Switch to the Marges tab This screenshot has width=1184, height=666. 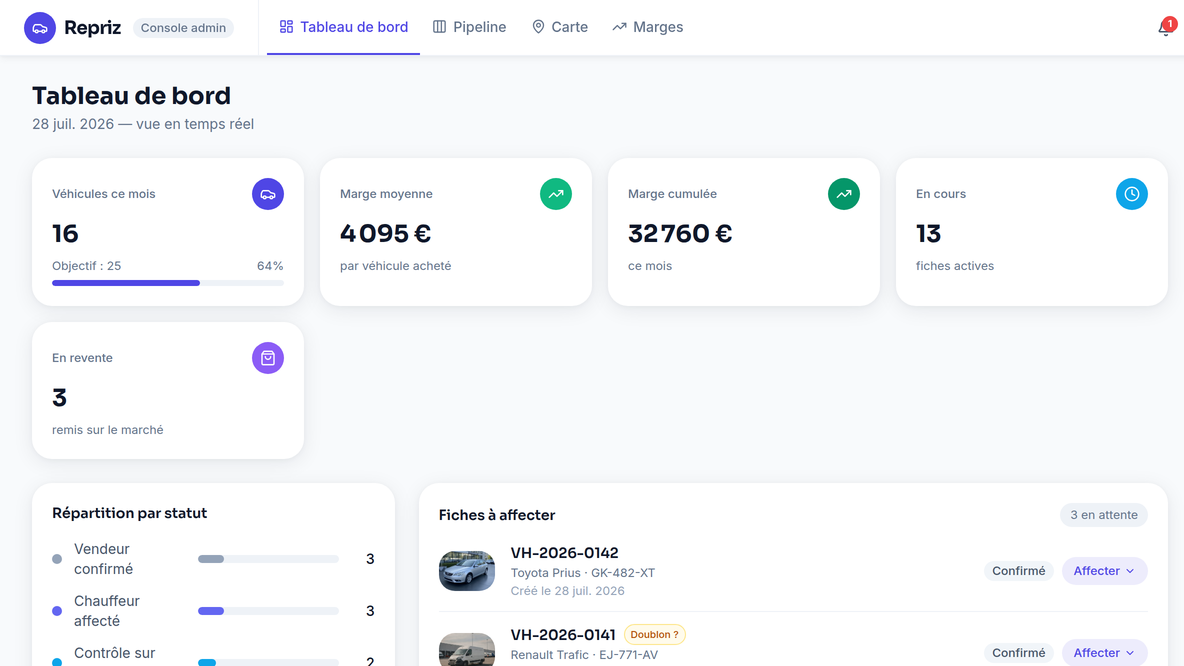pos(648,27)
